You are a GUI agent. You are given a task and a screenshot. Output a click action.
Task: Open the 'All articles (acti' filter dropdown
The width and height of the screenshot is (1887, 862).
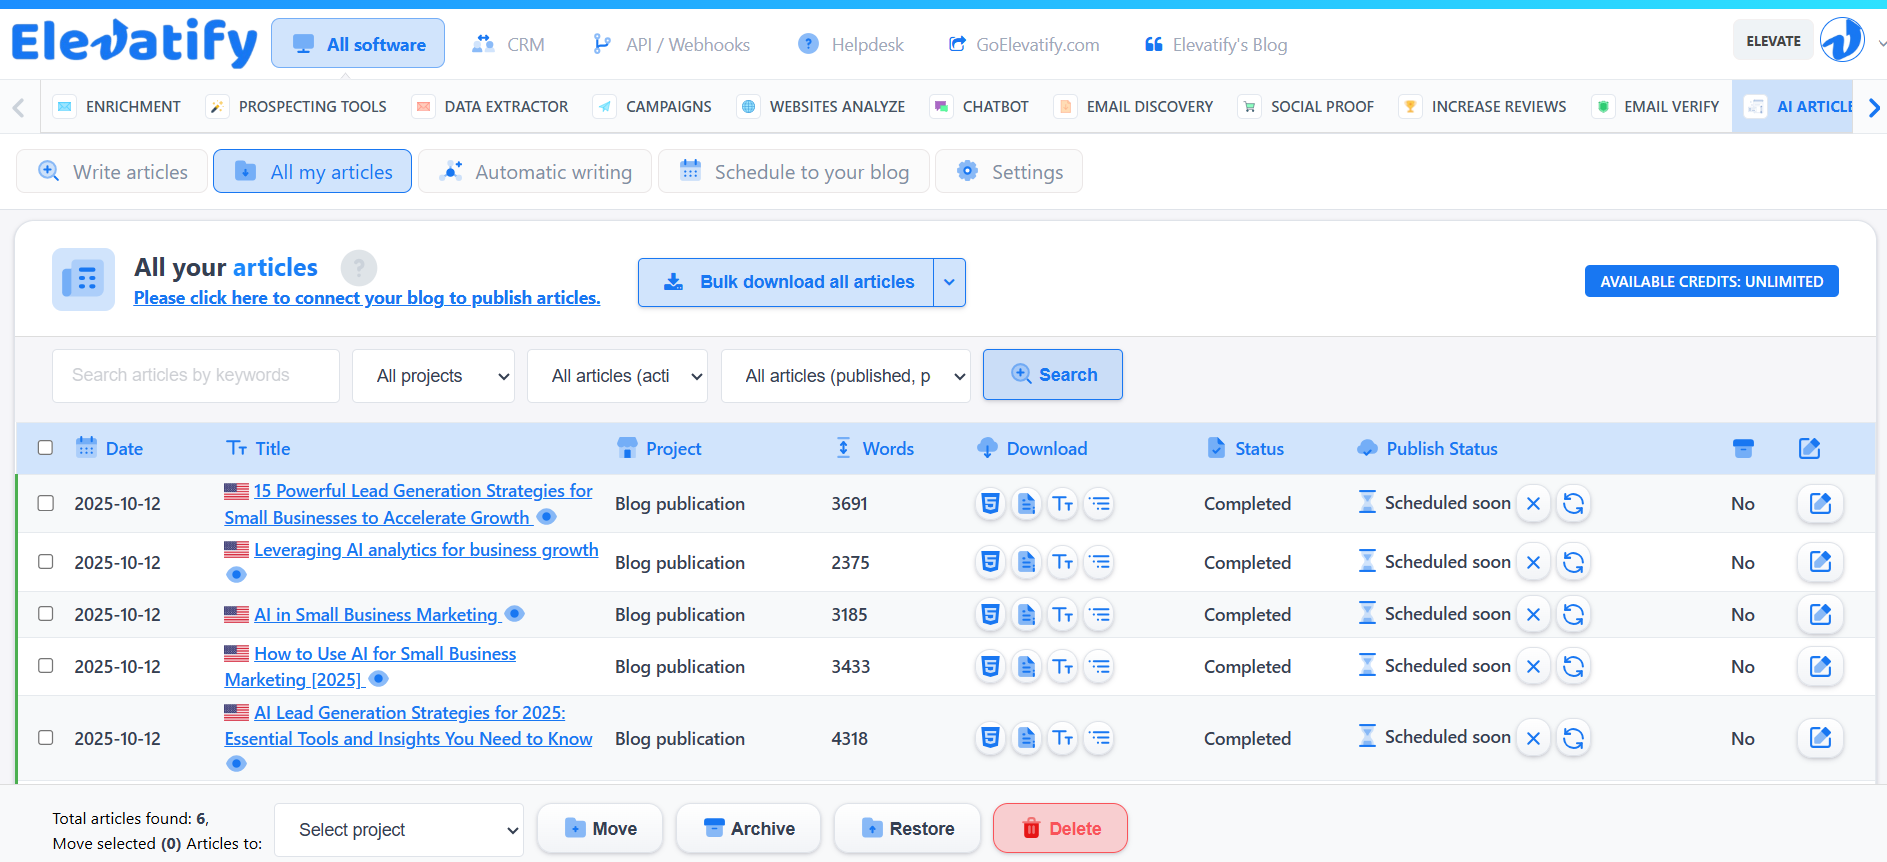pos(617,376)
